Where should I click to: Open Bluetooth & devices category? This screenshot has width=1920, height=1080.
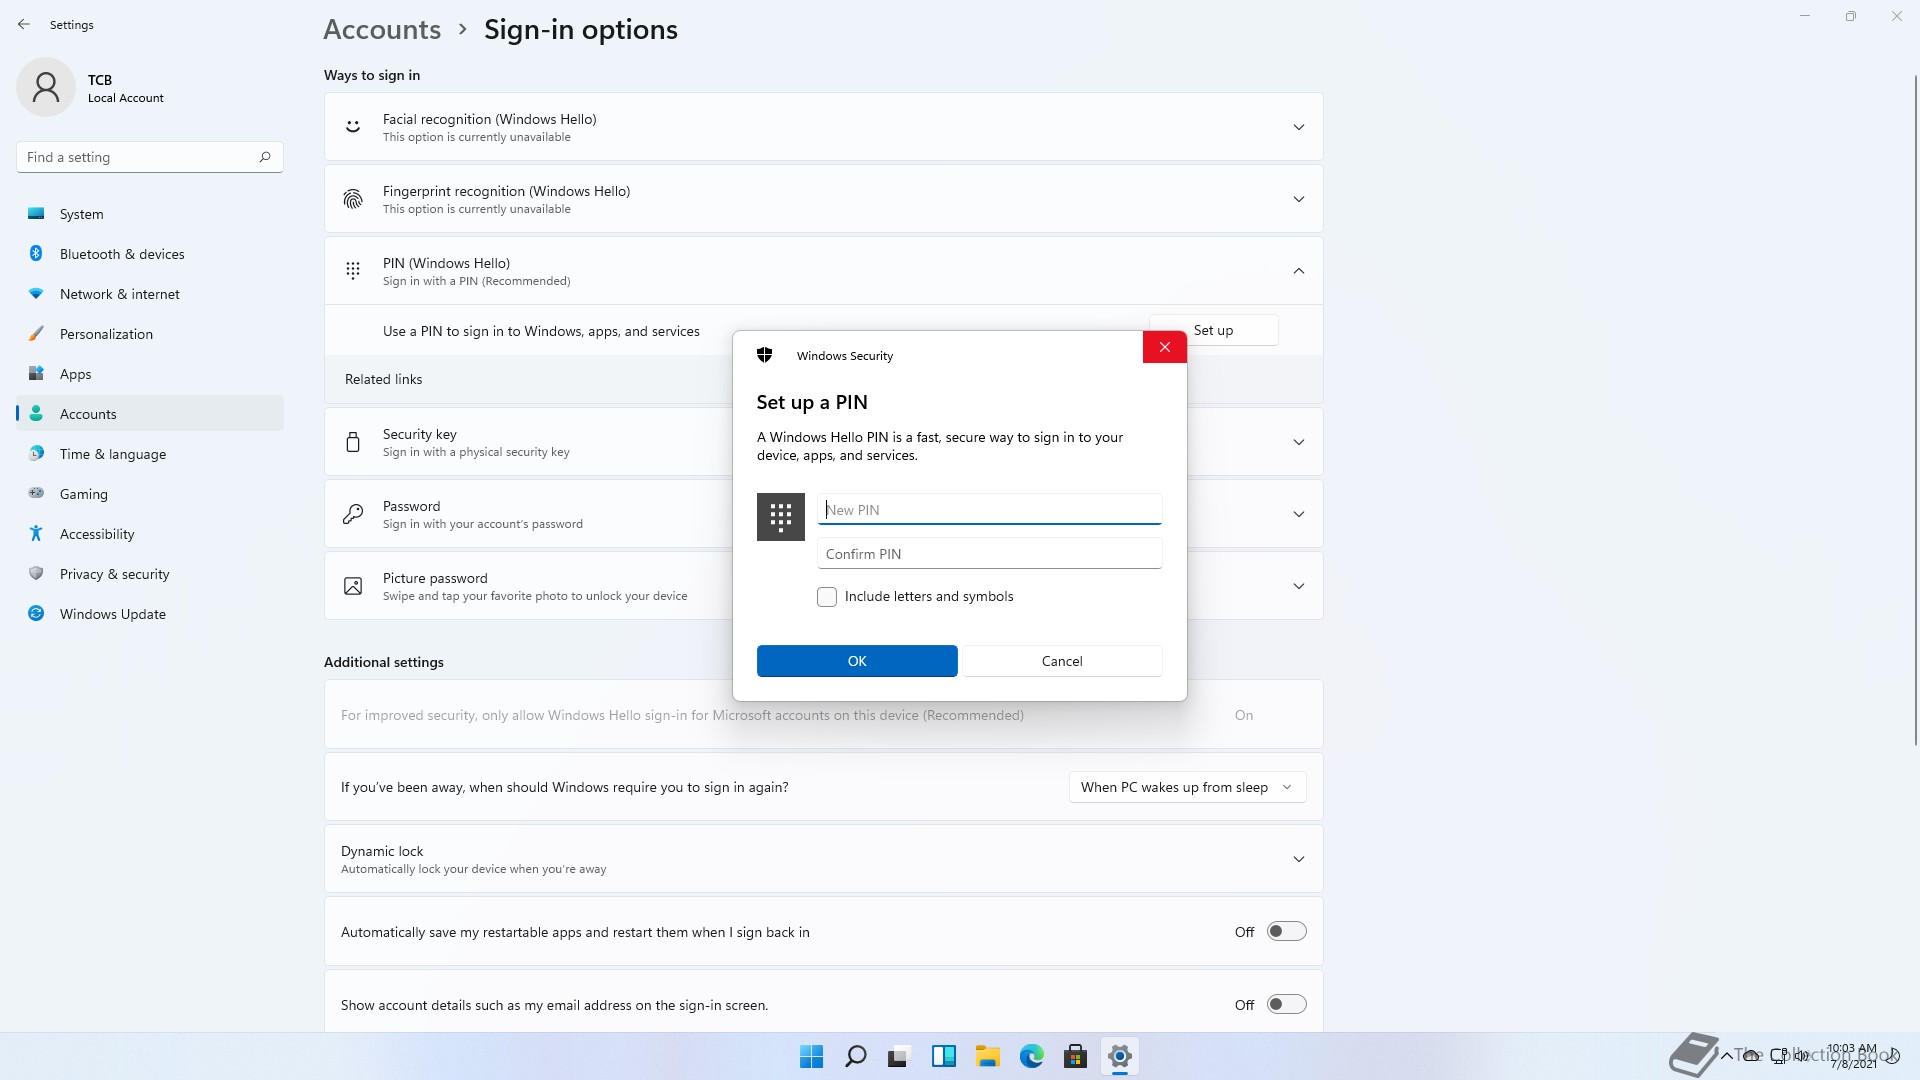pos(150,254)
